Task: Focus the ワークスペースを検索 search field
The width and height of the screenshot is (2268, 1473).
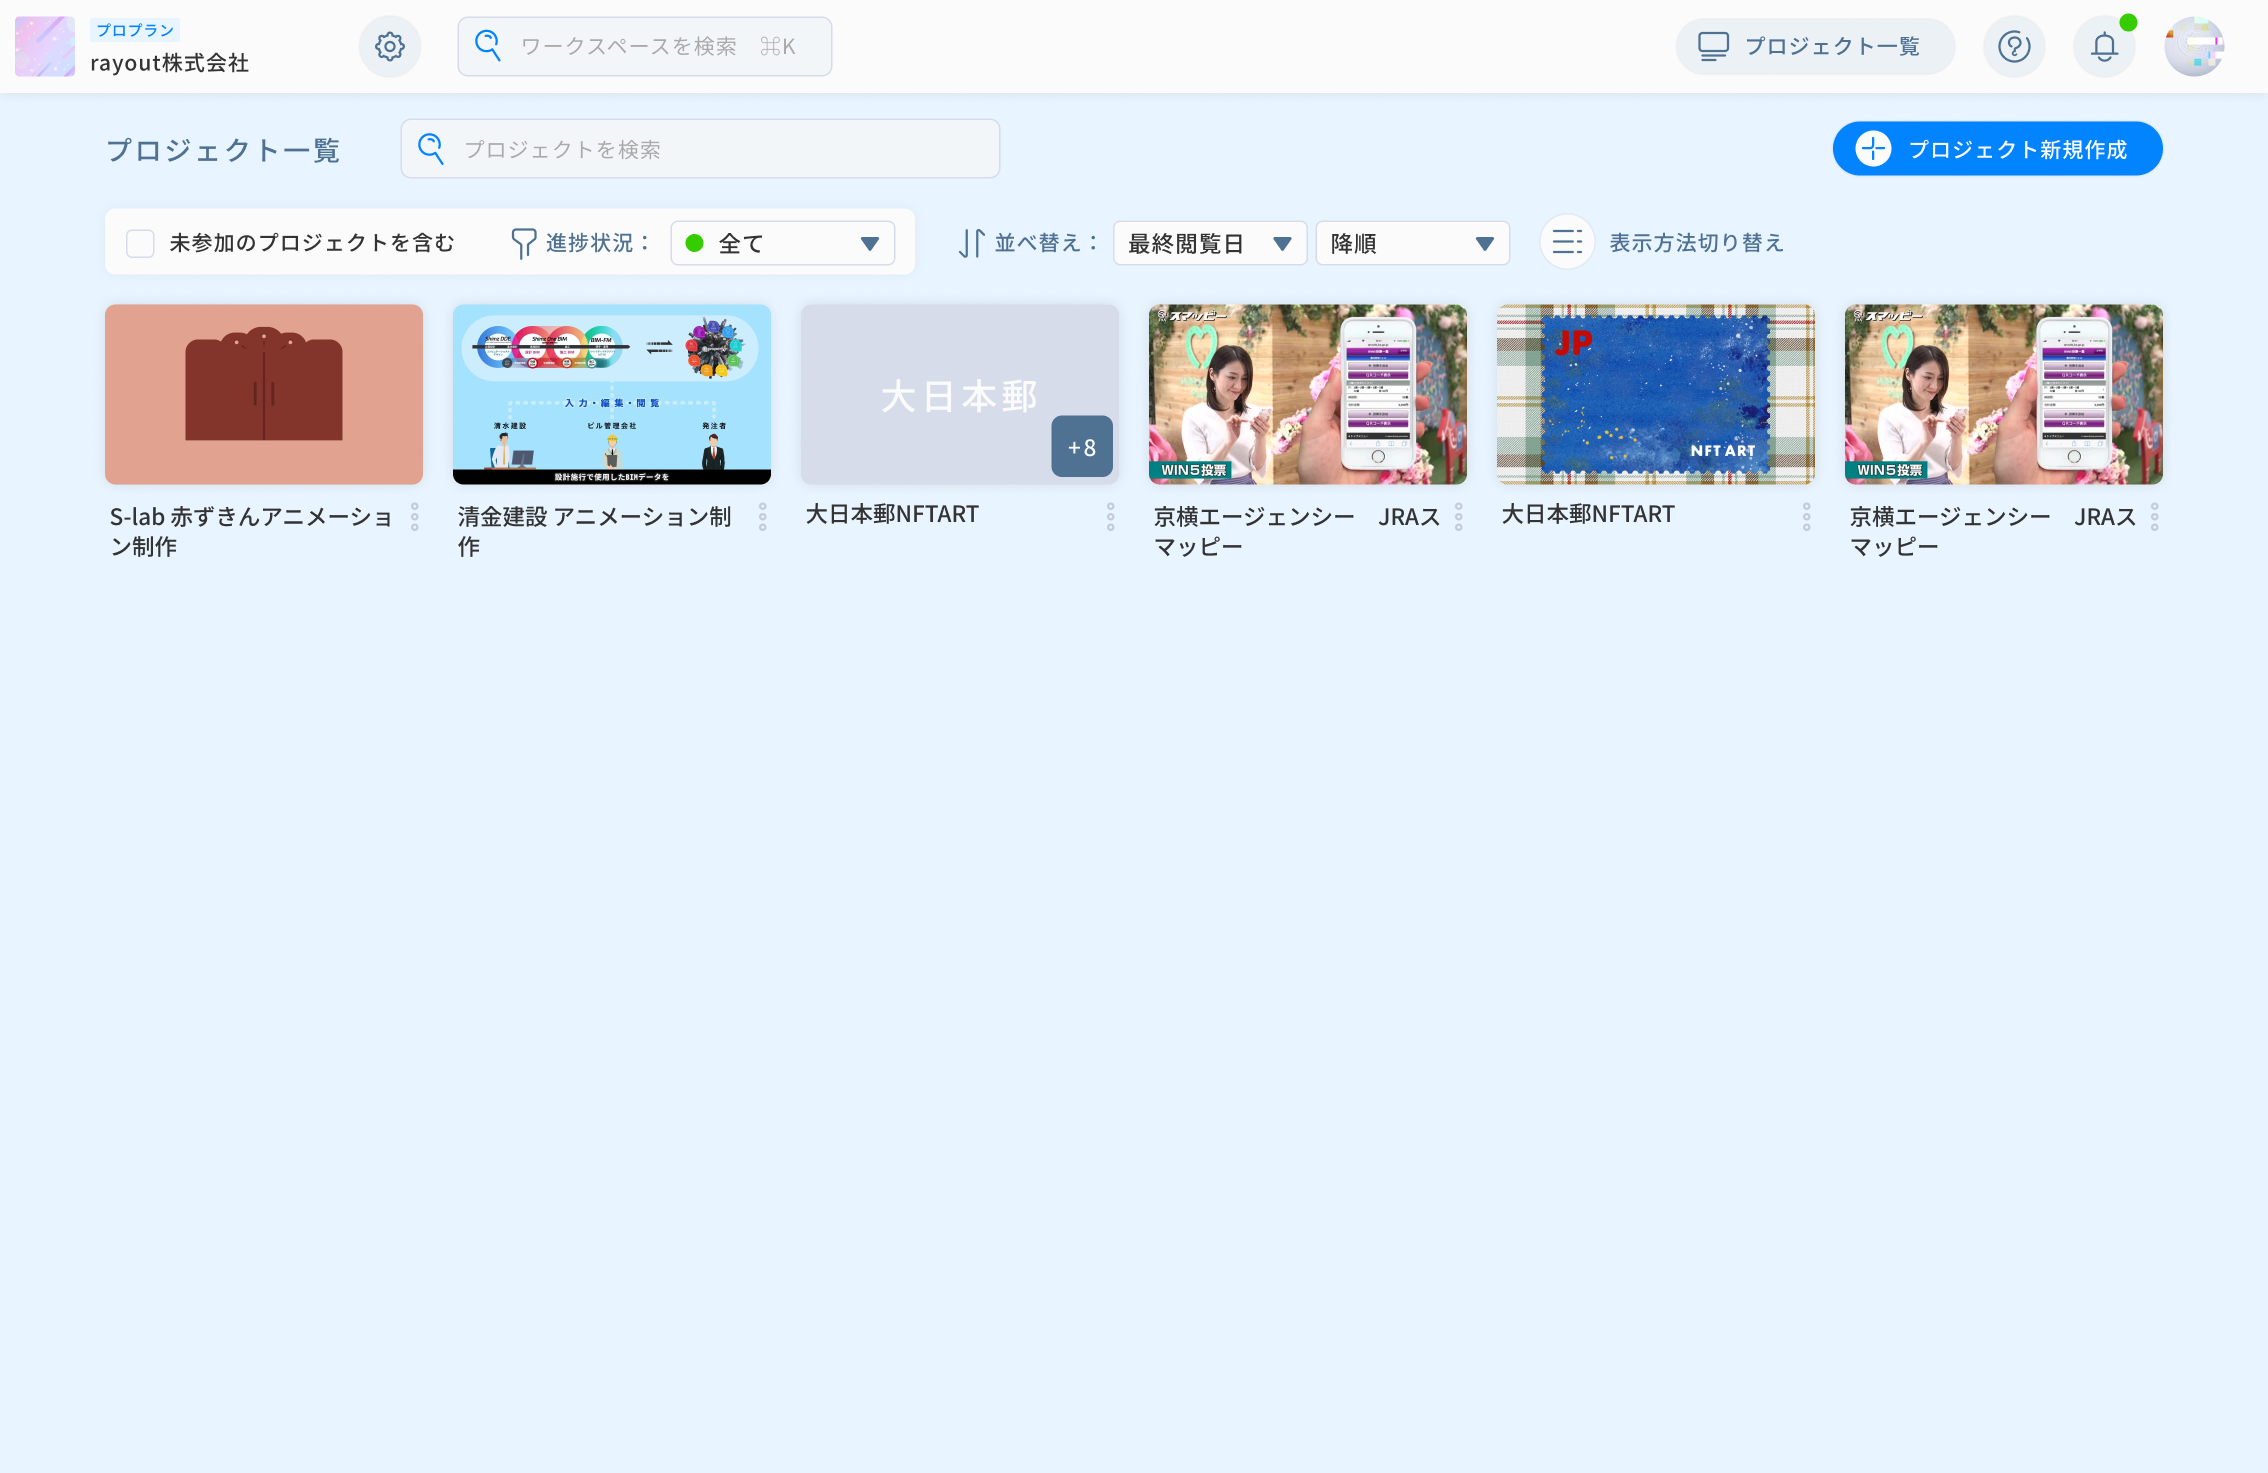Action: click(x=645, y=47)
